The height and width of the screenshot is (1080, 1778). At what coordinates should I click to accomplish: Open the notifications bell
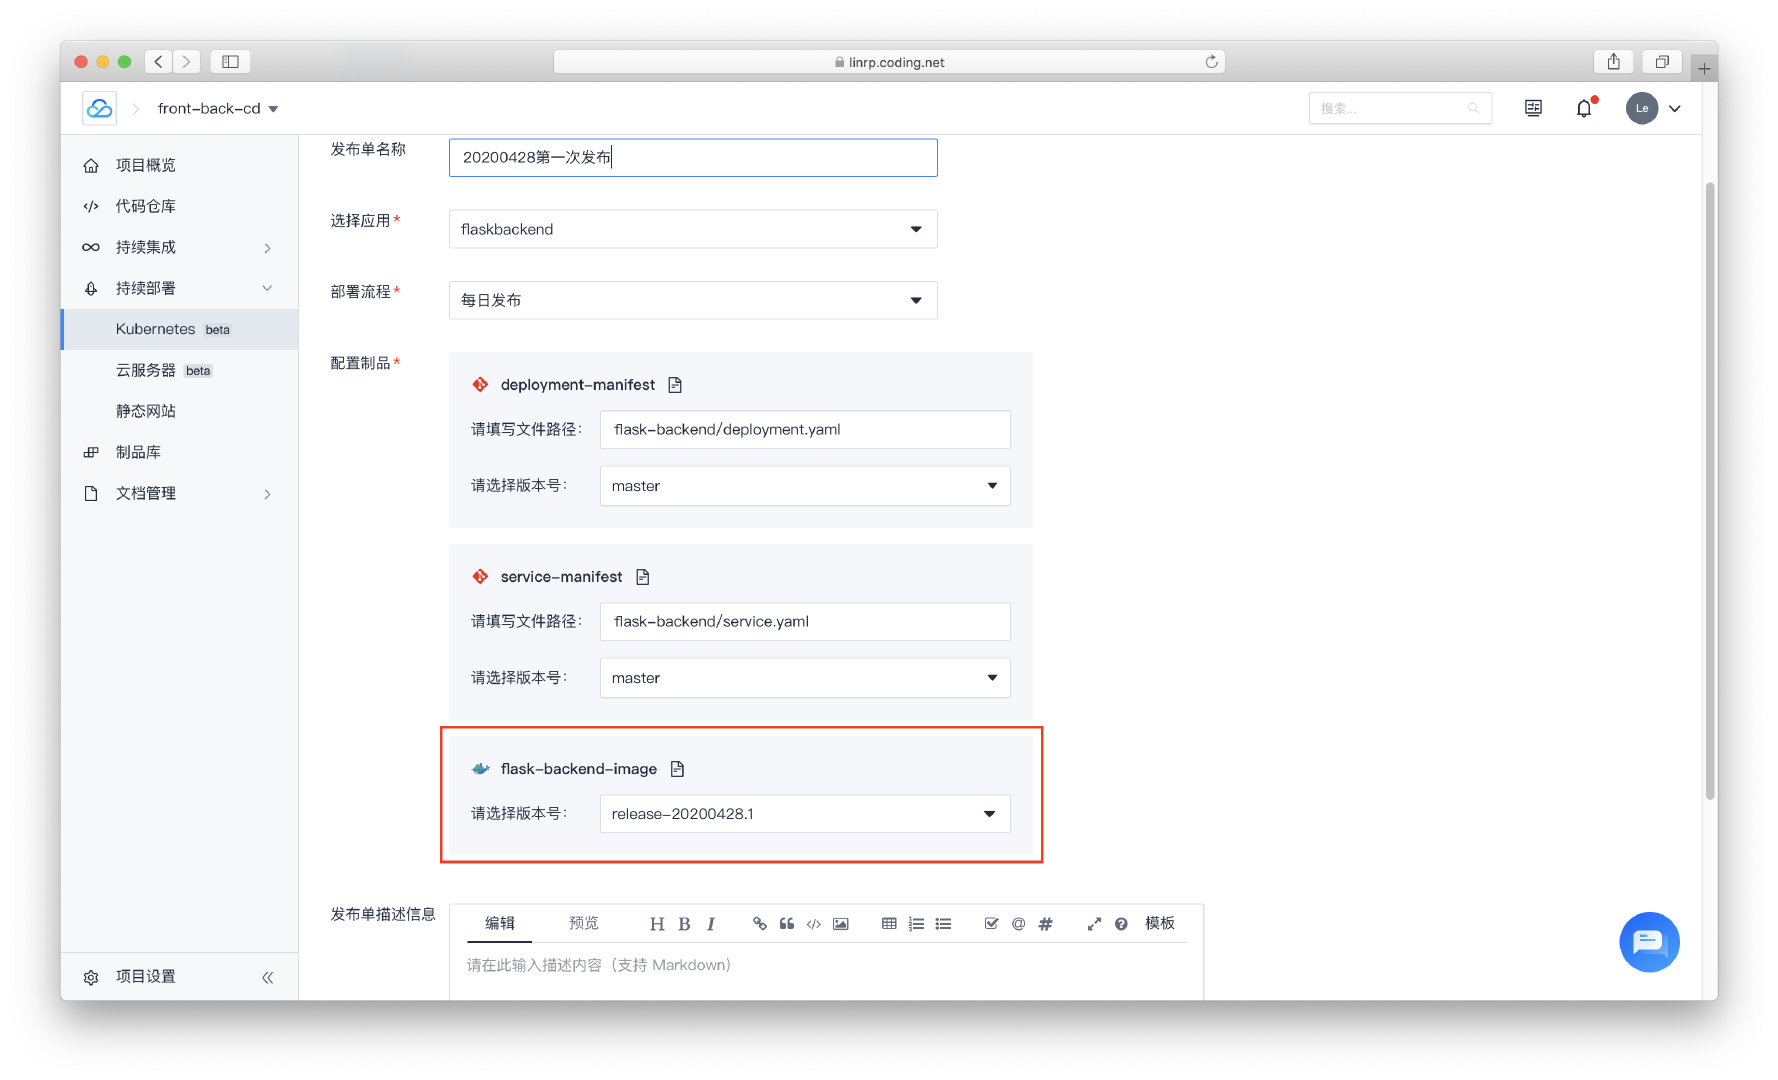click(1585, 108)
